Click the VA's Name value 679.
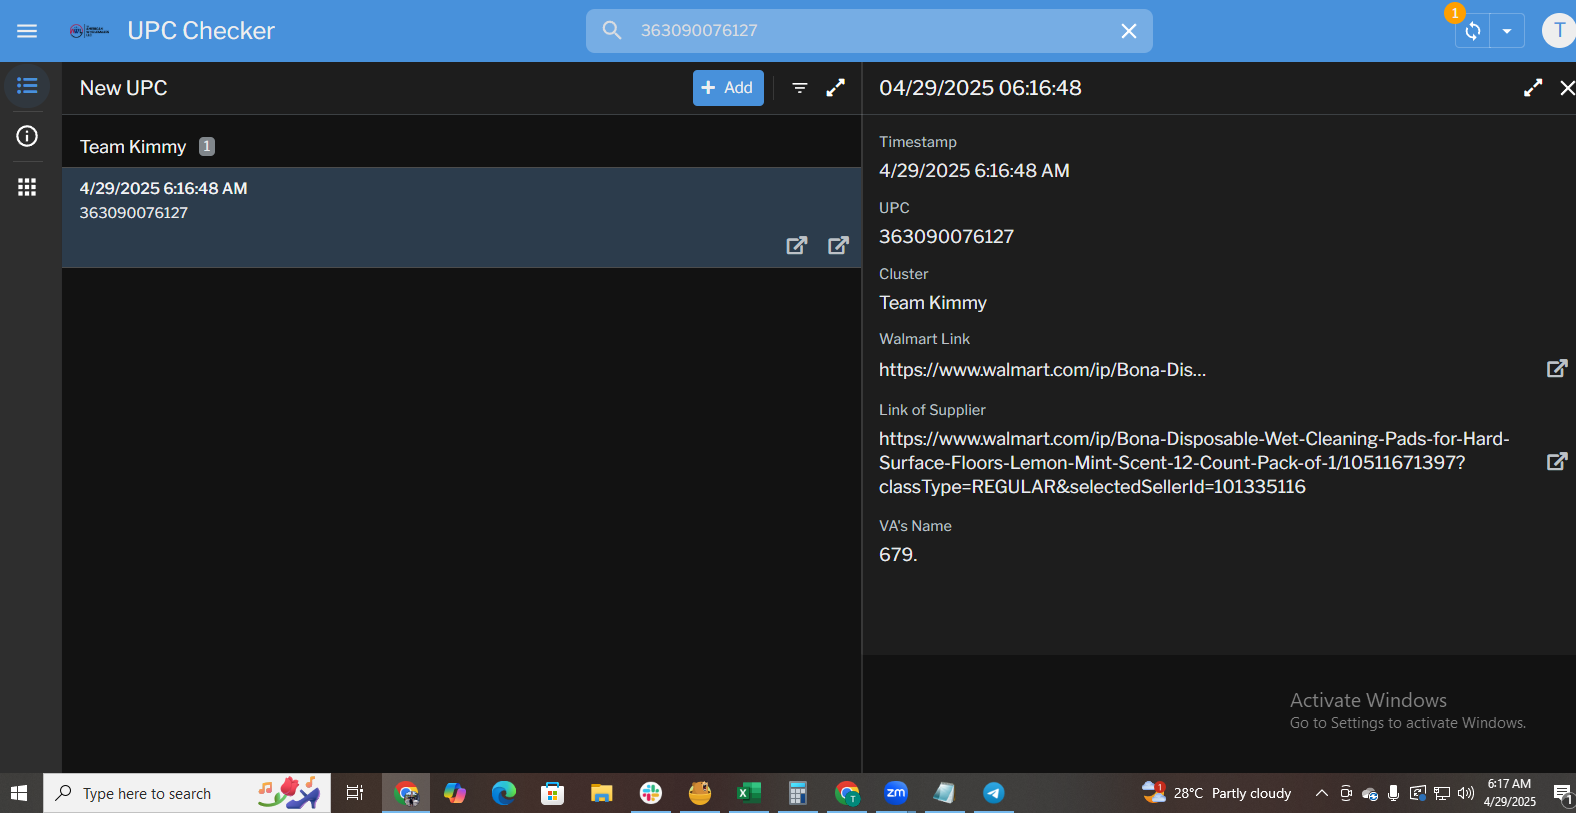 click(x=898, y=555)
